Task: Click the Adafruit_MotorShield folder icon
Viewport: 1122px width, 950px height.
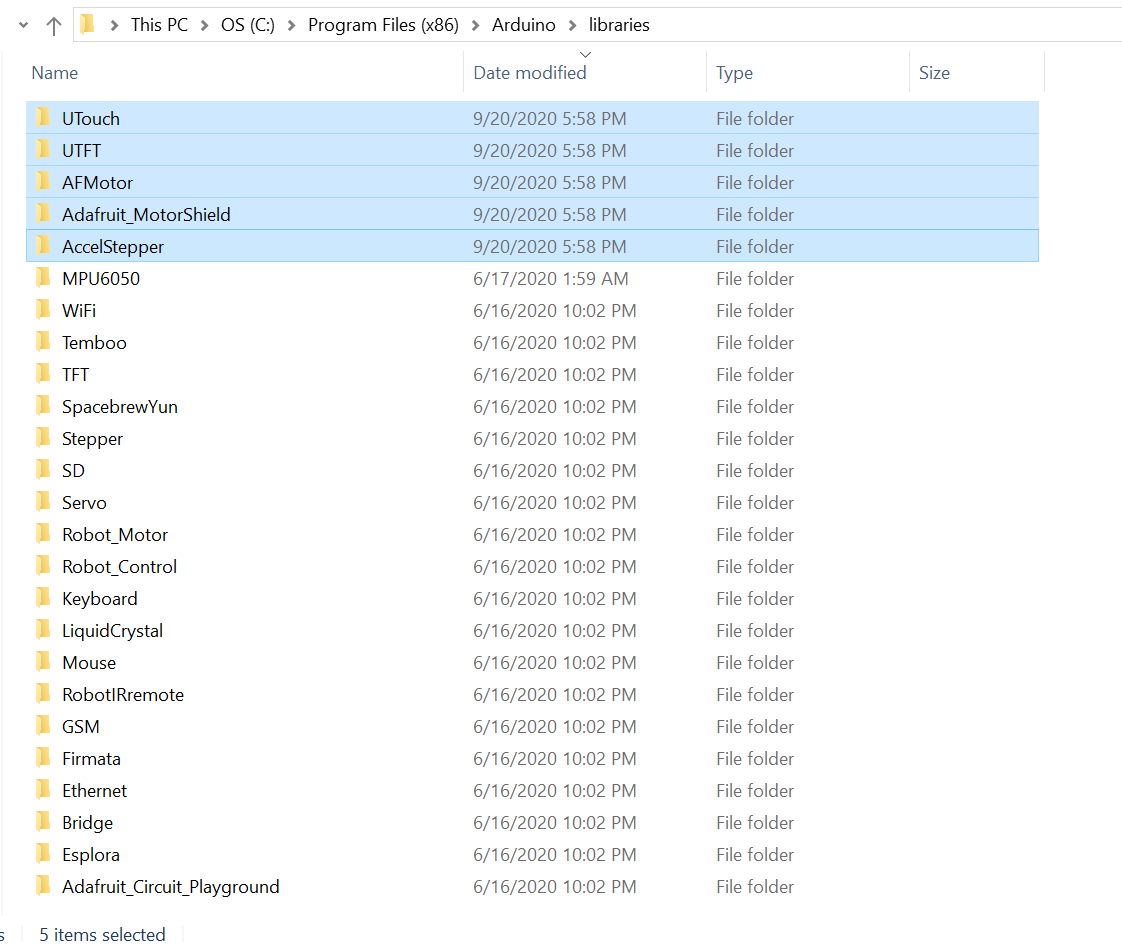Action: (x=44, y=213)
